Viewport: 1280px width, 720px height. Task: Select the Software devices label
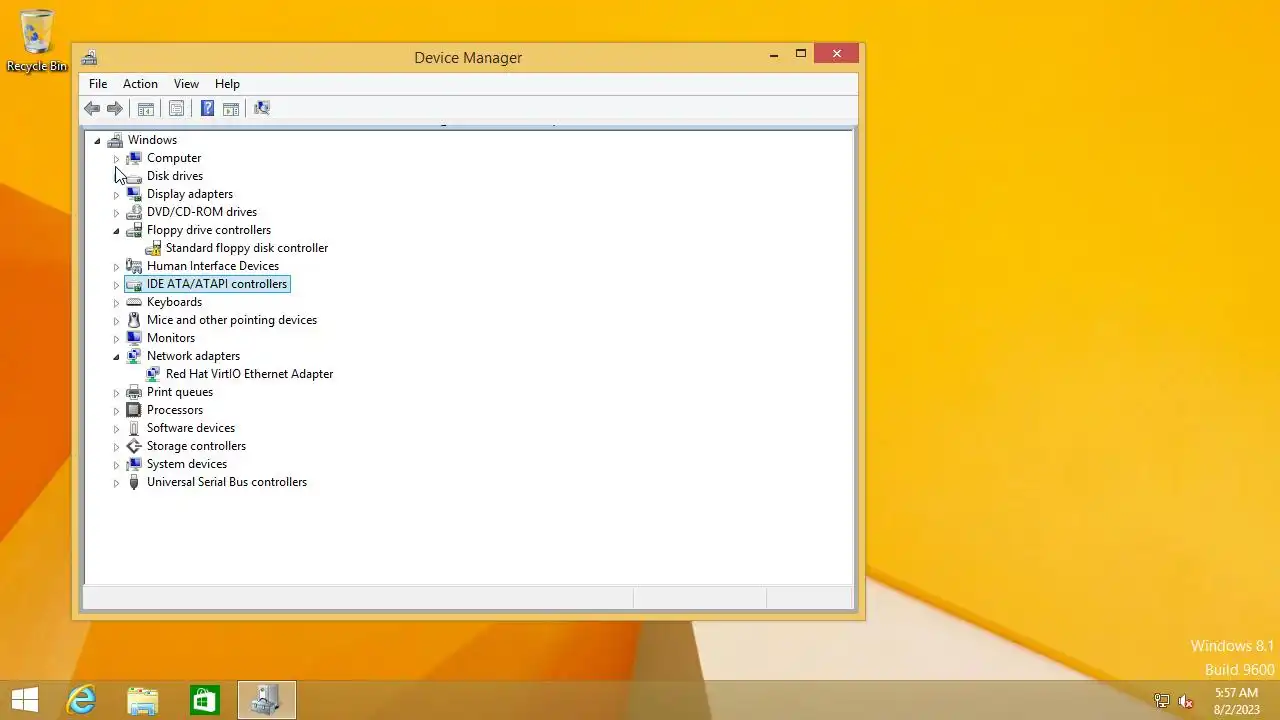[191, 428]
